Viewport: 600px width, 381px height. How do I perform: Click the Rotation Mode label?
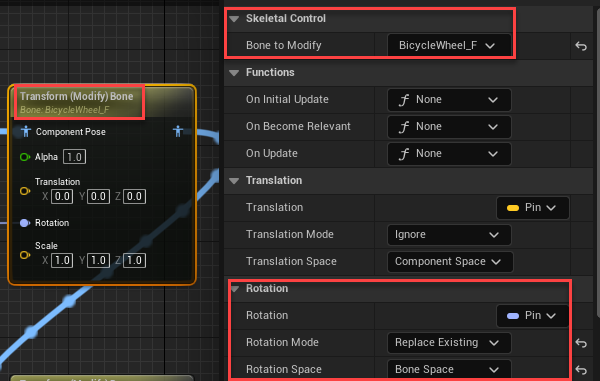[282, 343]
